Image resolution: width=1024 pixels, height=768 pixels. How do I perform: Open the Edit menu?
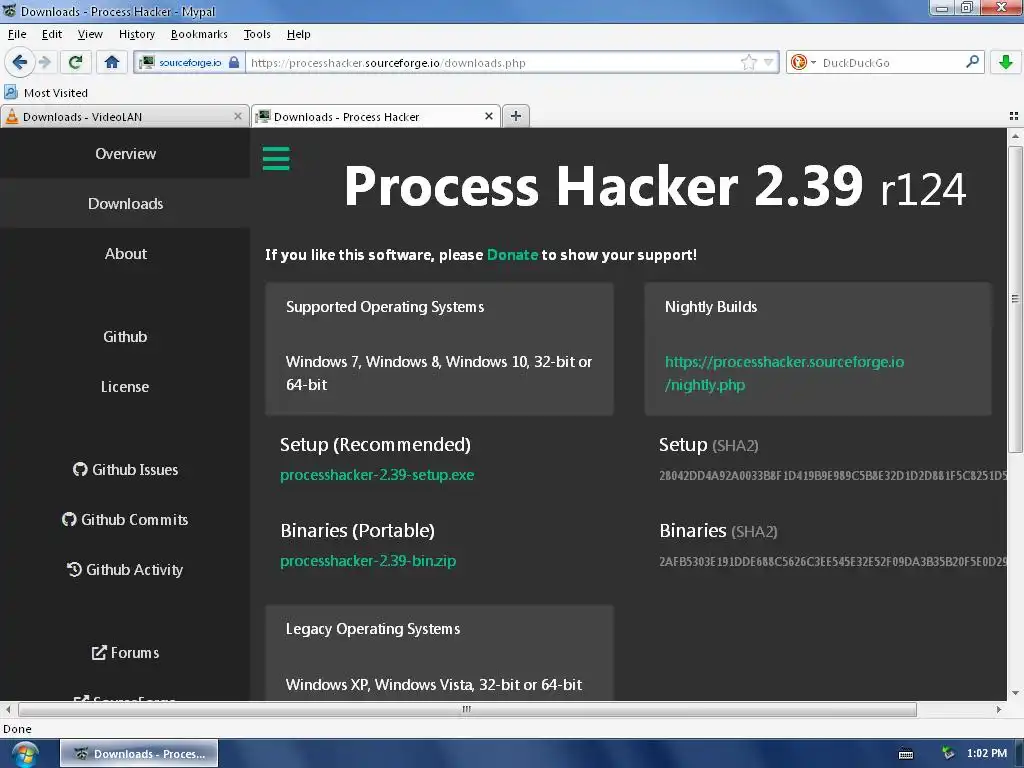click(x=52, y=34)
